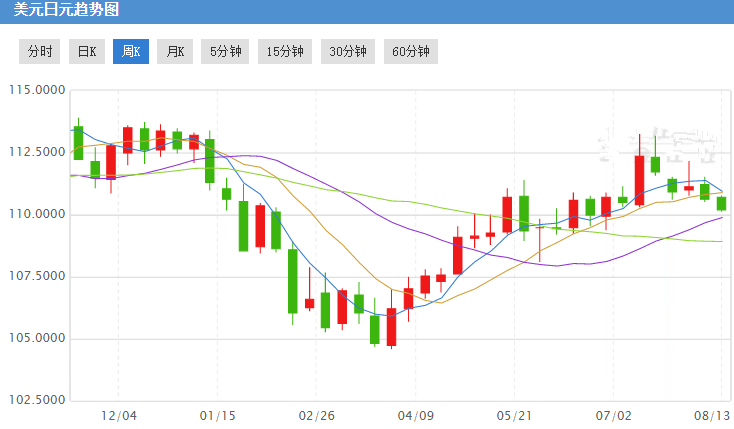Select the 30分钟 interval button
734x429 pixels.
[x=348, y=52]
